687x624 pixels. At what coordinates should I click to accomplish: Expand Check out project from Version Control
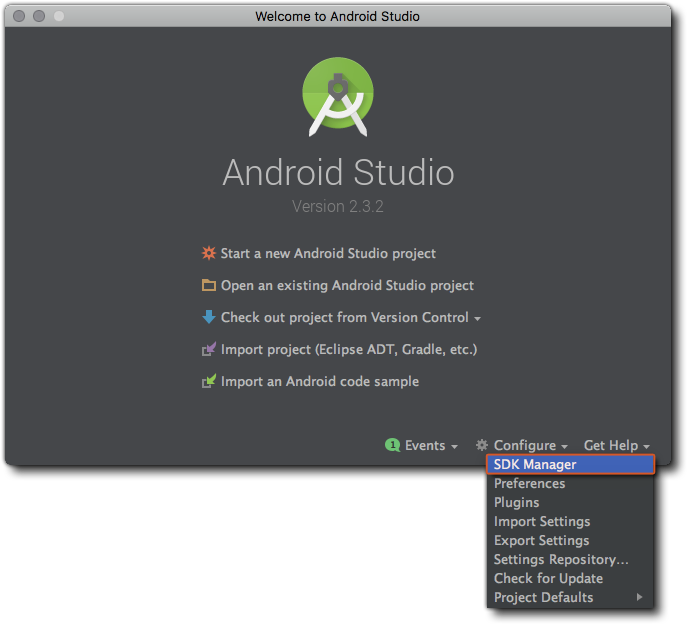pyautogui.click(x=350, y=317)
